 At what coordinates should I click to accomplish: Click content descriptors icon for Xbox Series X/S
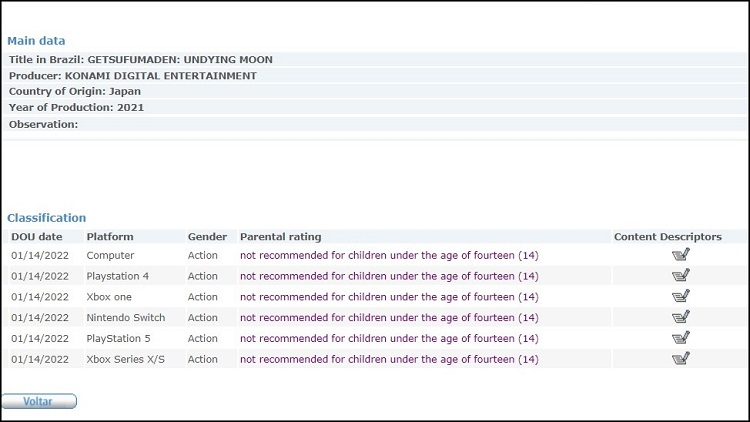pyautogui.click(x=681, y=359)
